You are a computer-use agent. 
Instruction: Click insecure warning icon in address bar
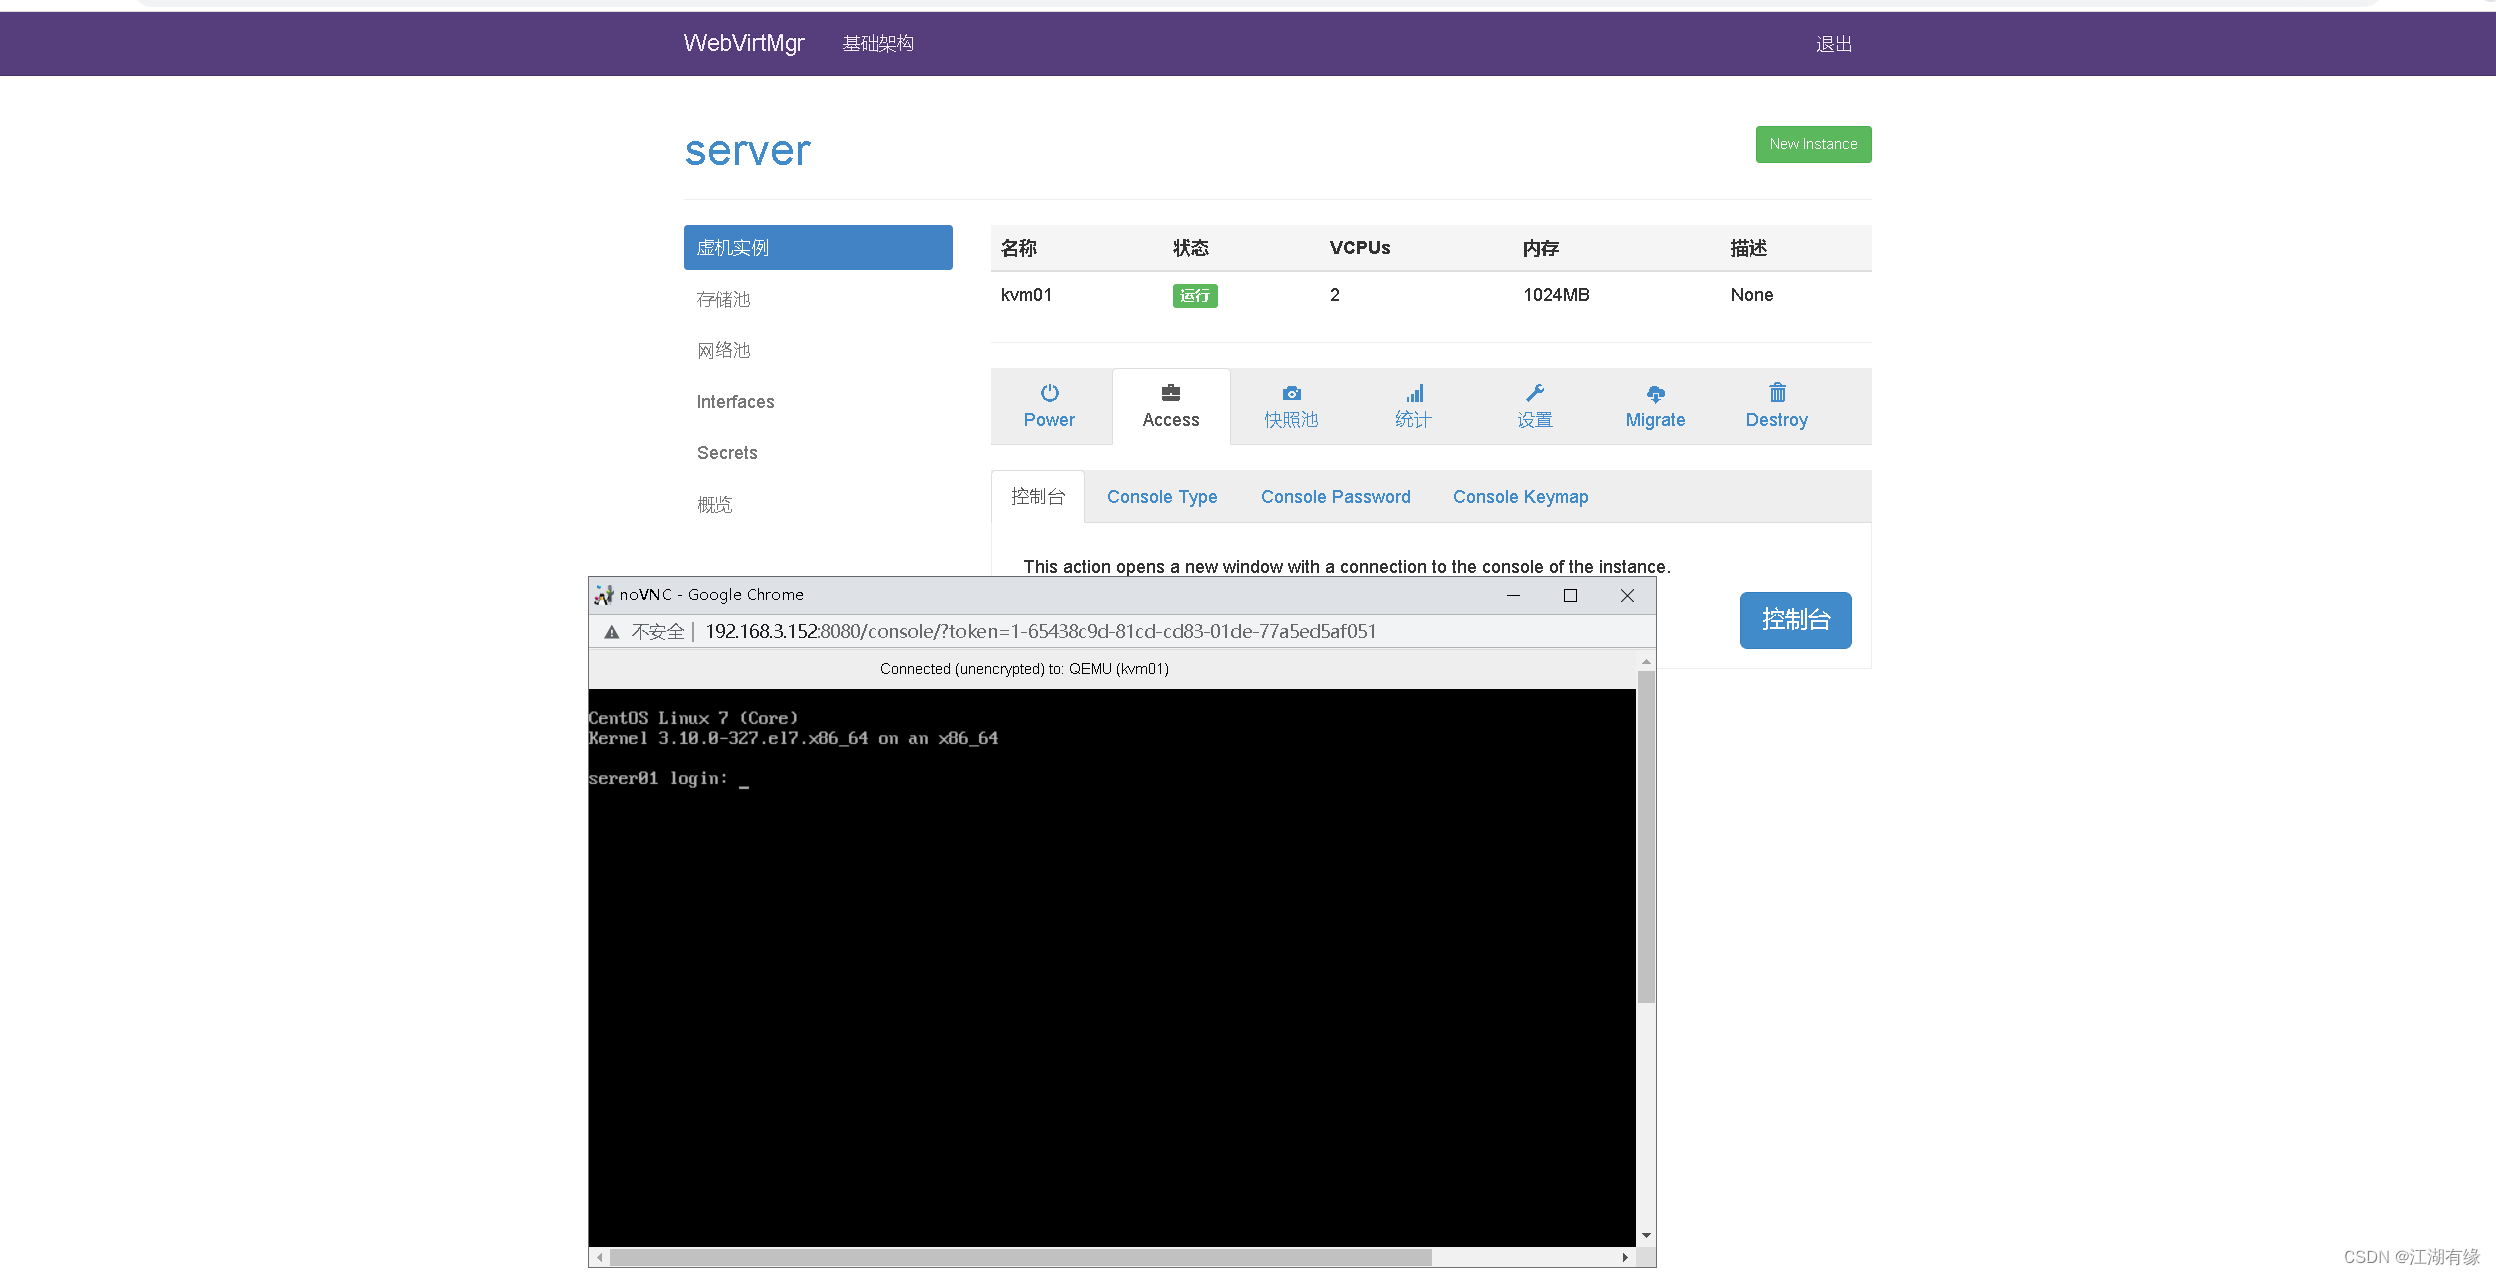(x=611, y=632)
